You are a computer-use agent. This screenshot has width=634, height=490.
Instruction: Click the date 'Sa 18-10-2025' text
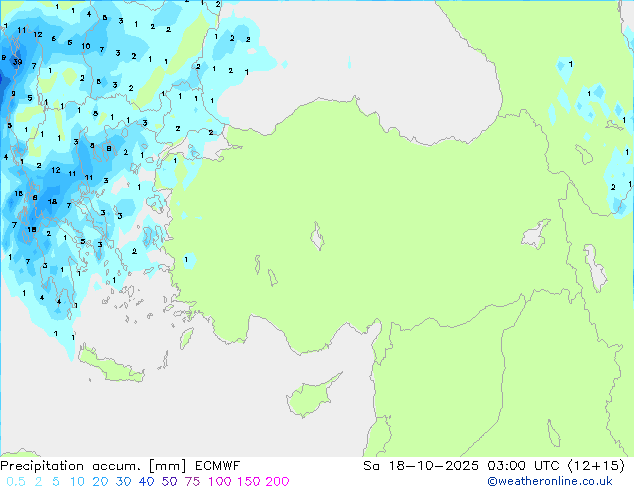(421, 466)
